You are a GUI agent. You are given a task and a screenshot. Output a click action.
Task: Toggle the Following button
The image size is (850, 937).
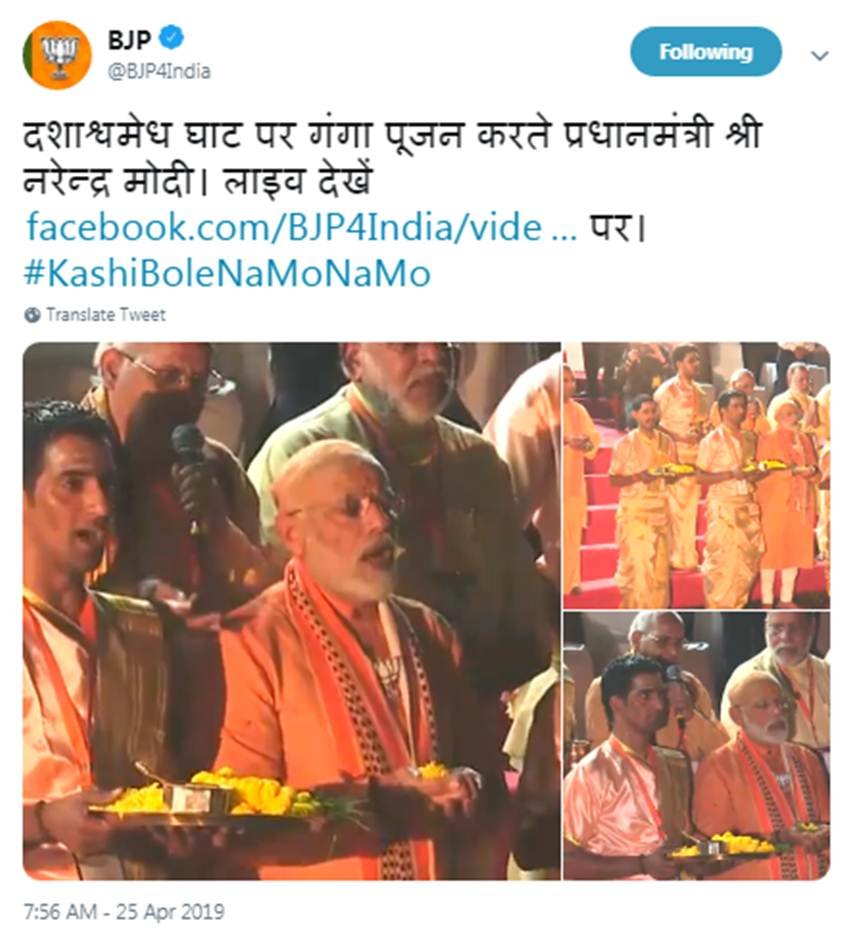[706, 52]
